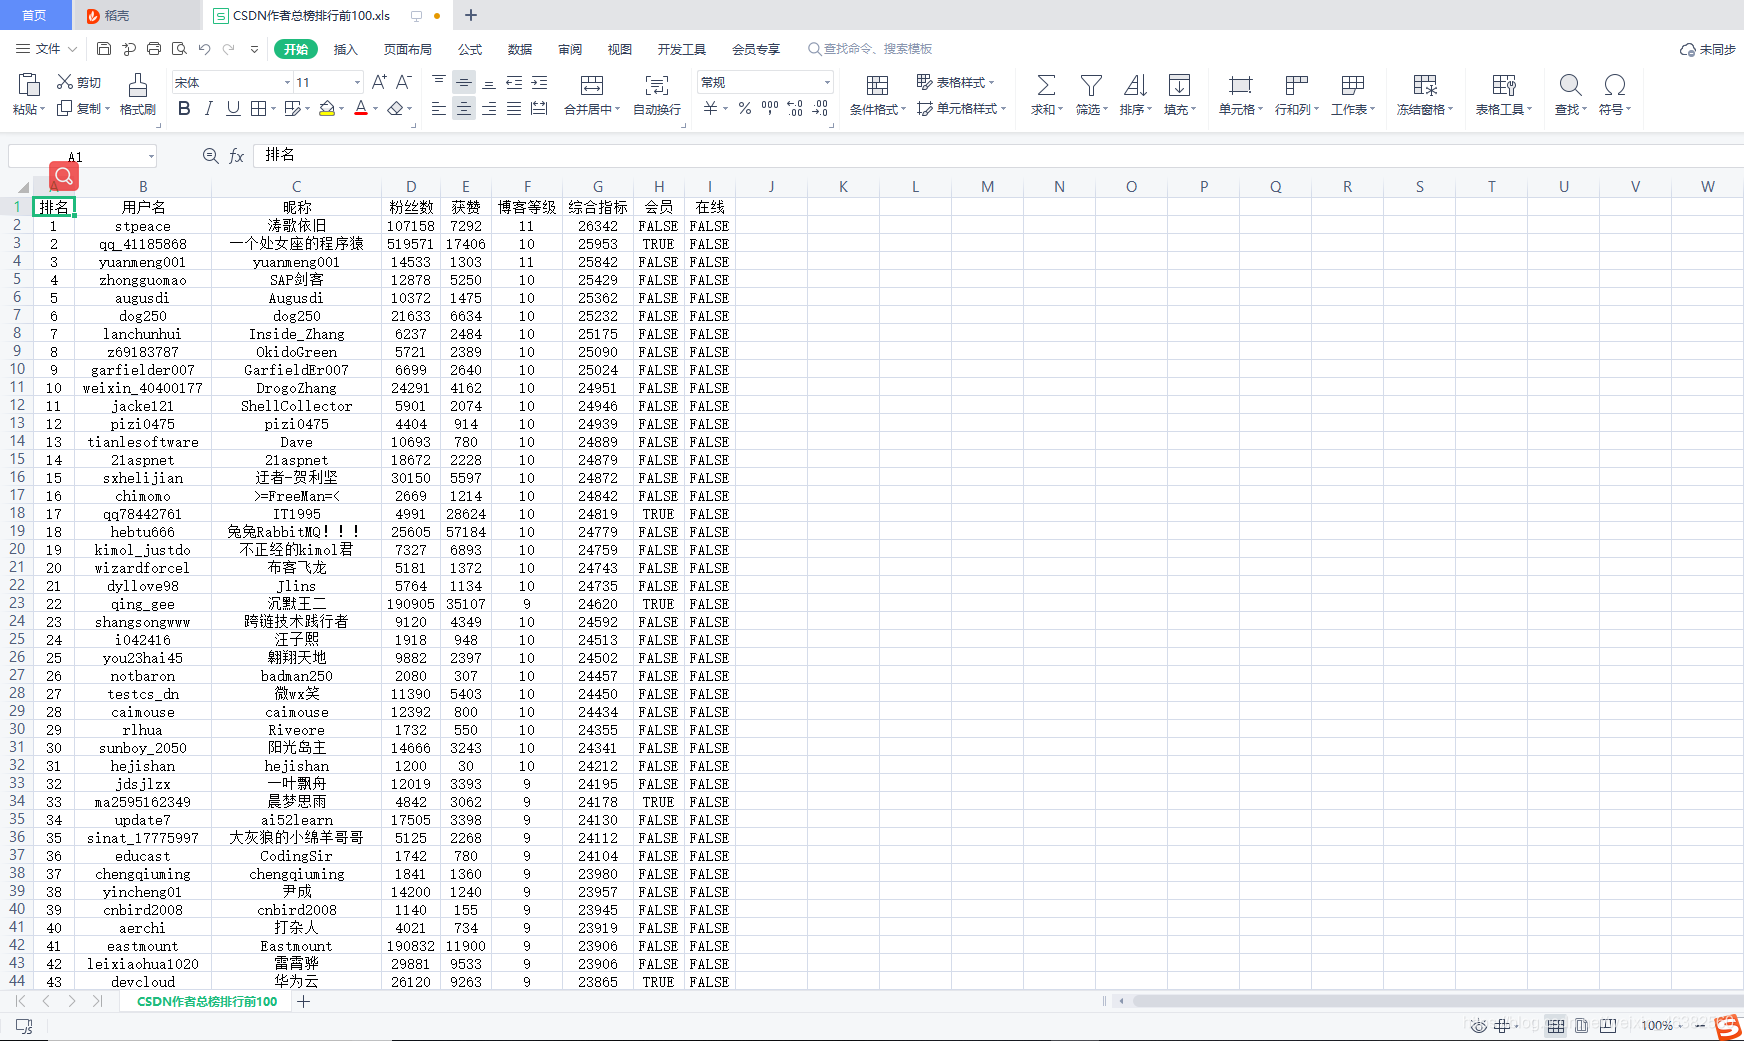Expand the customize quick access toolbar arrow
This screenshot has width=1744, height=1041.
click(254, 48)
